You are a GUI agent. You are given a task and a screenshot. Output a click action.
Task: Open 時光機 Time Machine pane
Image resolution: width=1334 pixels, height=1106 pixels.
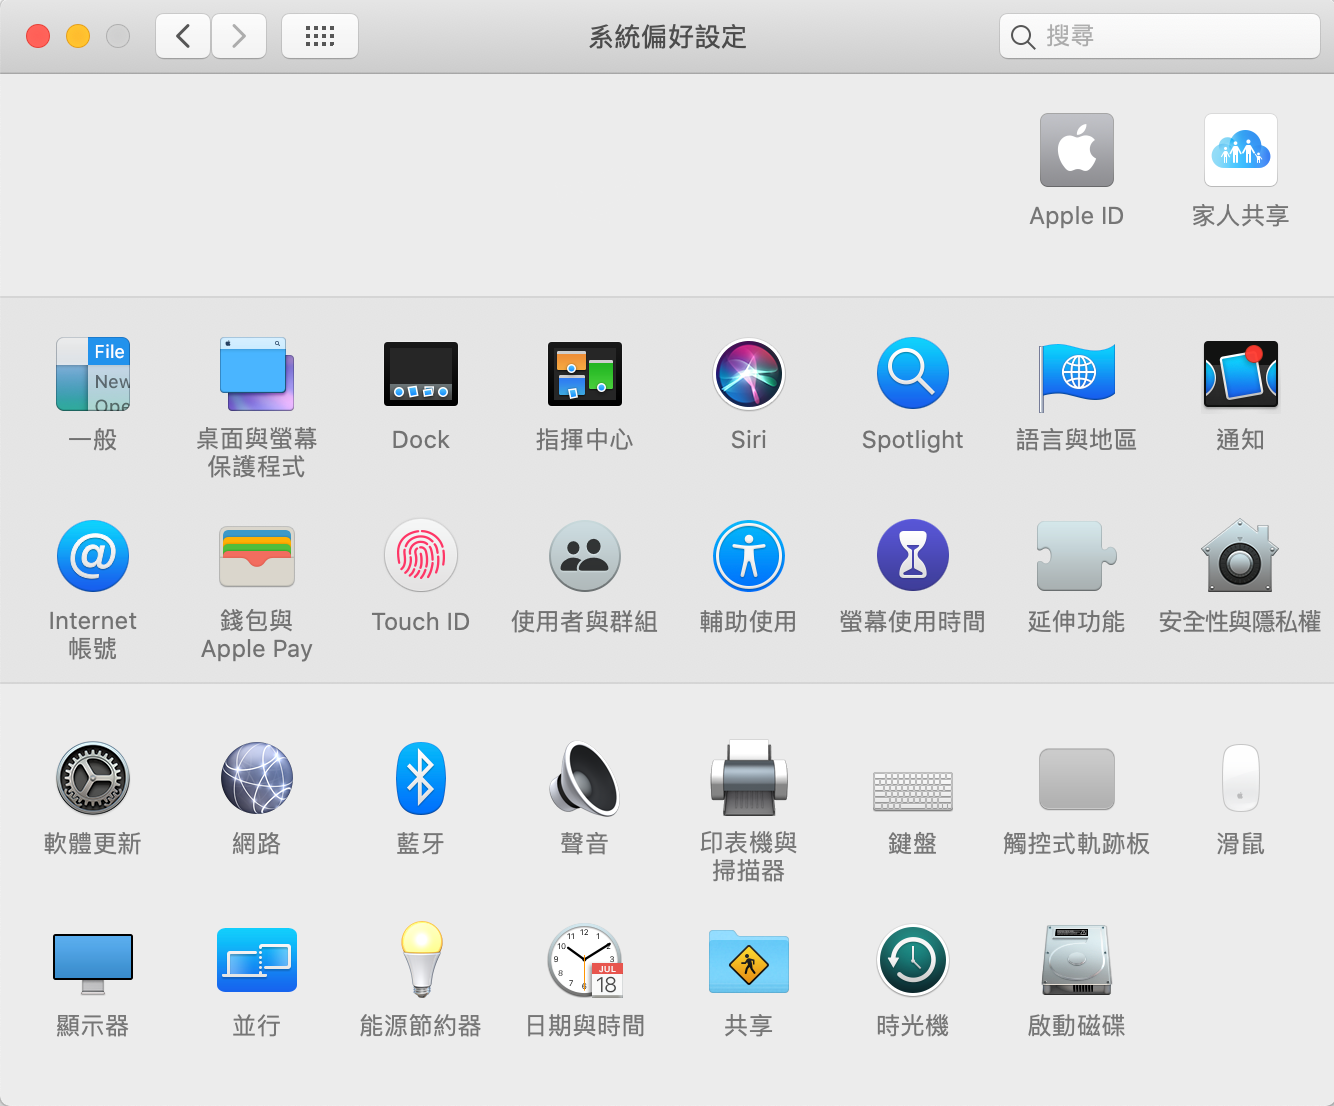point(913,960)
